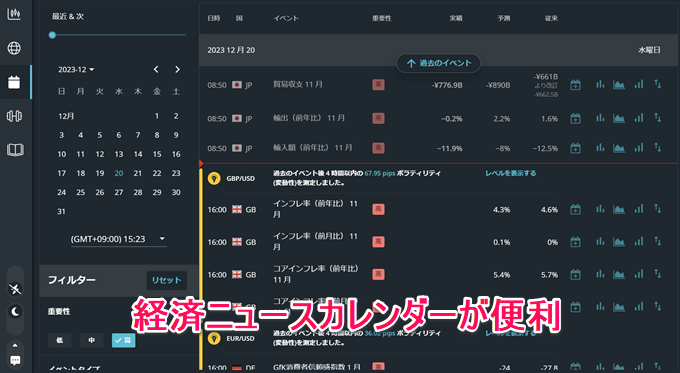The height and width of the screenshot is (373, 680).
Task: Open the dumbbell-shaped icon in sidebar
Action: coord(14,116)
